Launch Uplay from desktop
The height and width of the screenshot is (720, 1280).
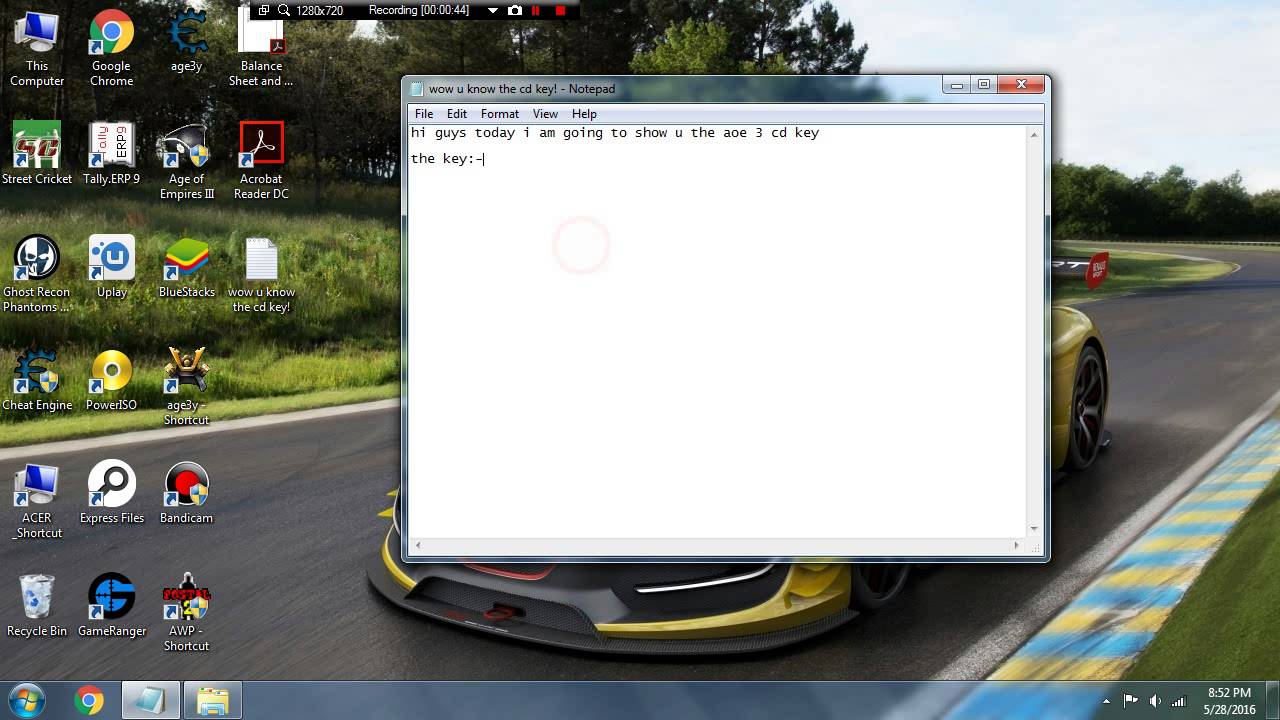[x=111, y=267]
